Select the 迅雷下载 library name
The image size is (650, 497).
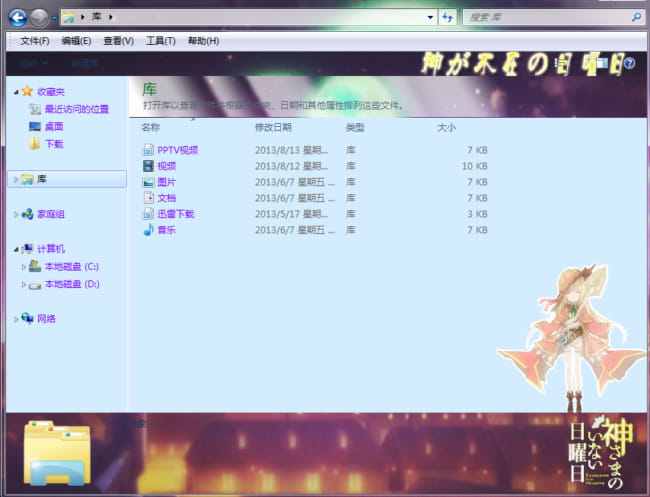(176, 214)
